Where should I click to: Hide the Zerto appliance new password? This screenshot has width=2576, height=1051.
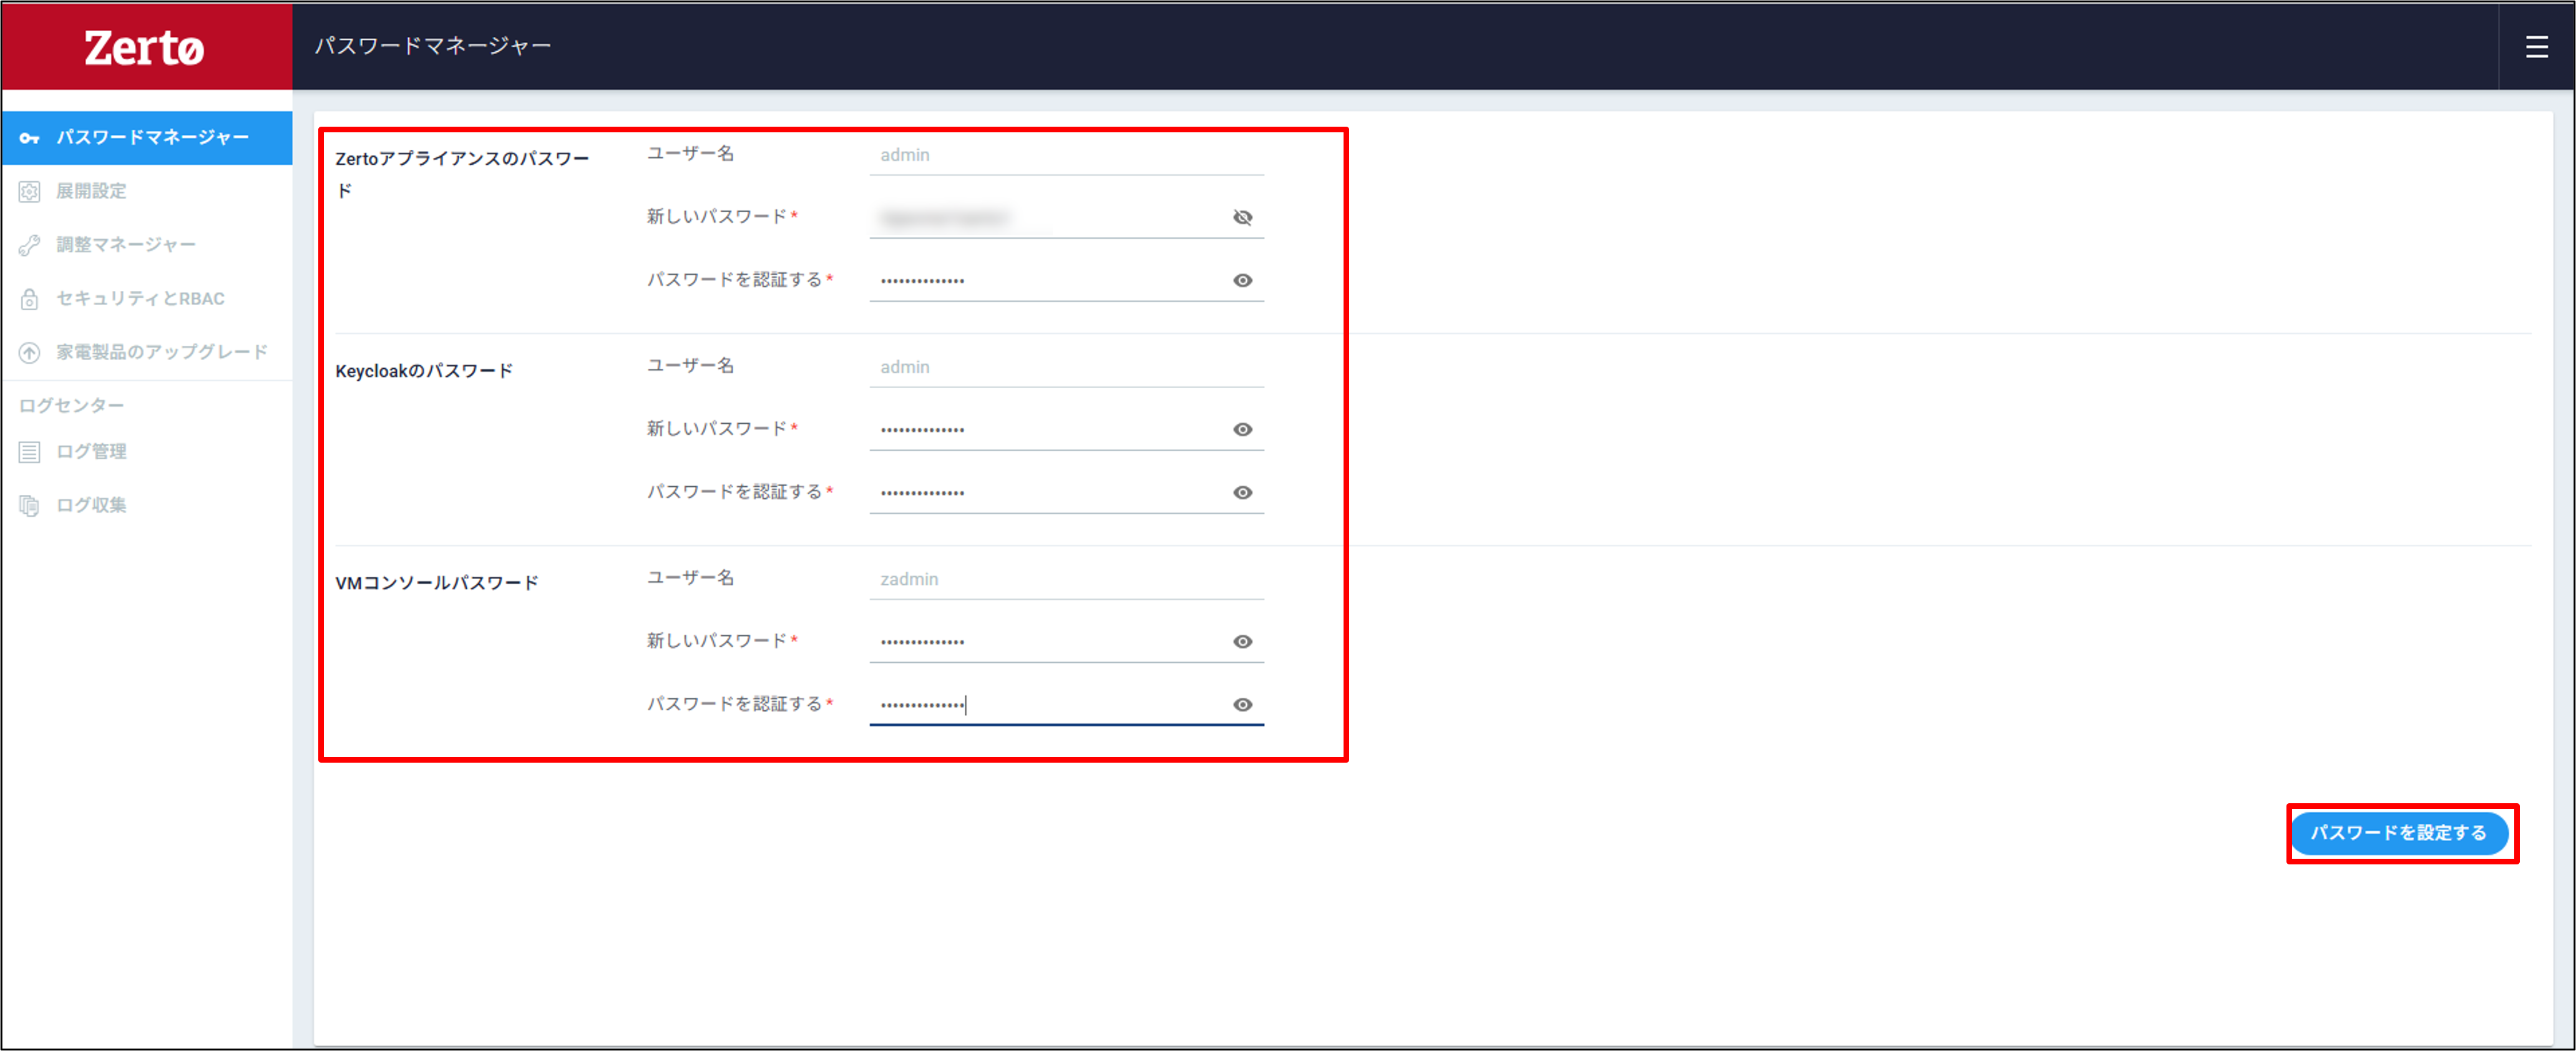click(1242, 217)
